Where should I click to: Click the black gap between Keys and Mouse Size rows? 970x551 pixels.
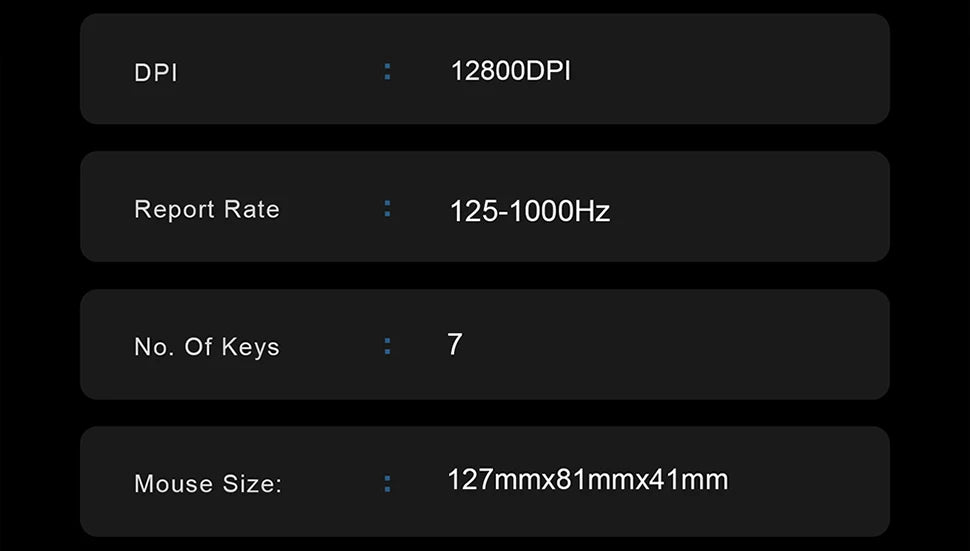click(485, 413)
